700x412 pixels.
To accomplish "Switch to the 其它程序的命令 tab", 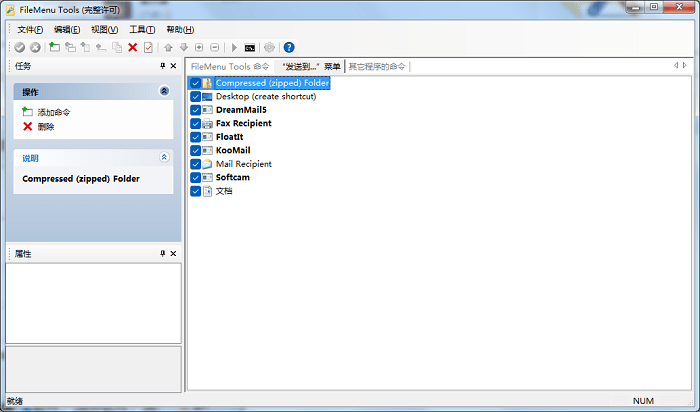I will click(x=377, y=67).
